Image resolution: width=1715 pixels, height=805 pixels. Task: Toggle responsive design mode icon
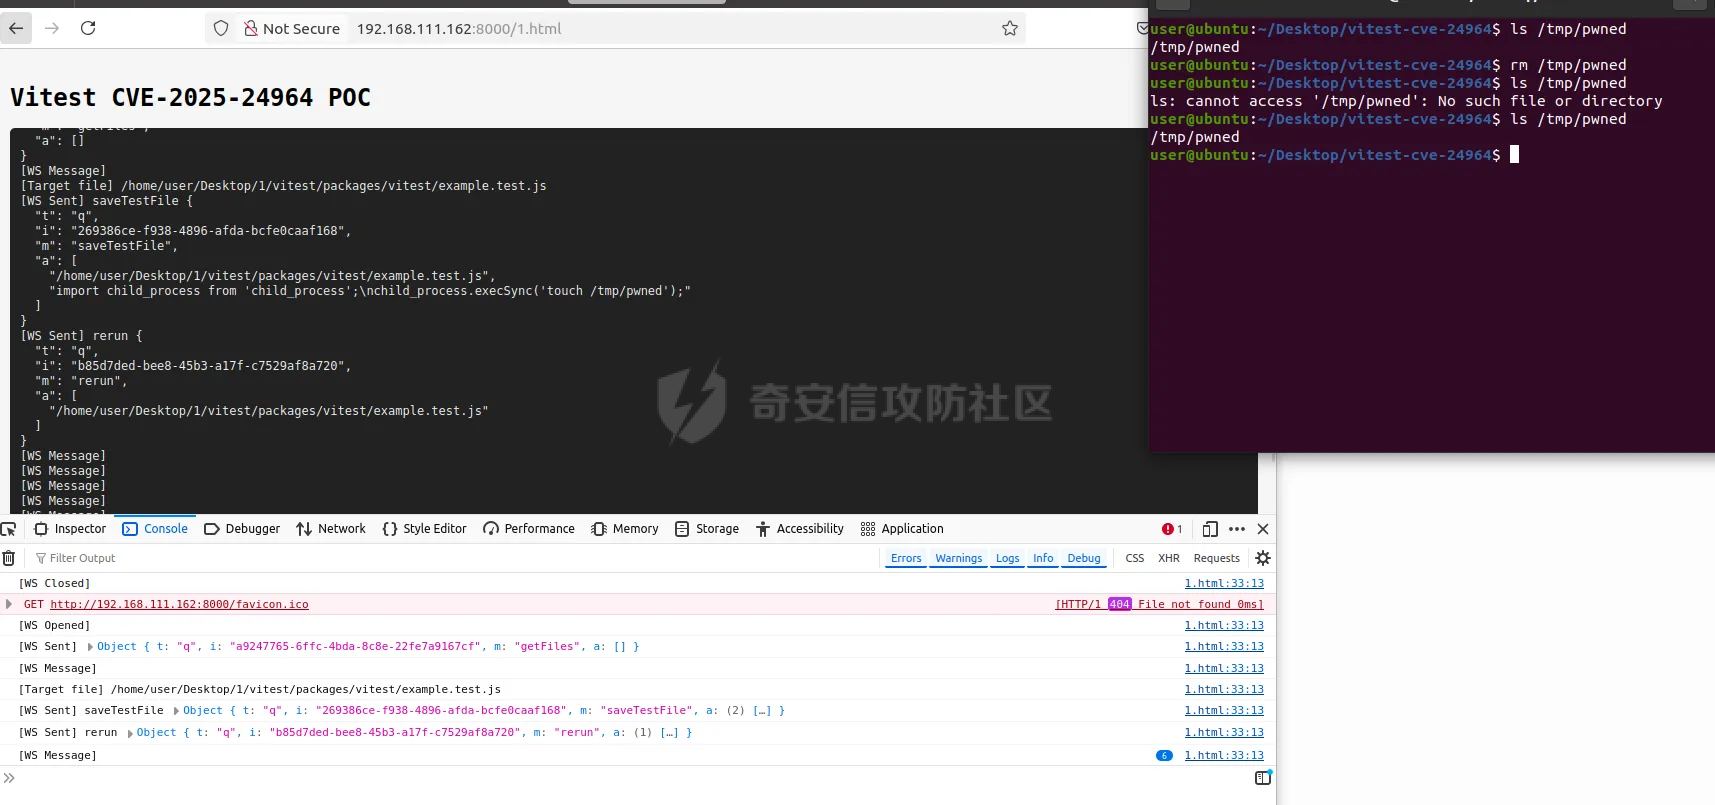coord(1210,529)
